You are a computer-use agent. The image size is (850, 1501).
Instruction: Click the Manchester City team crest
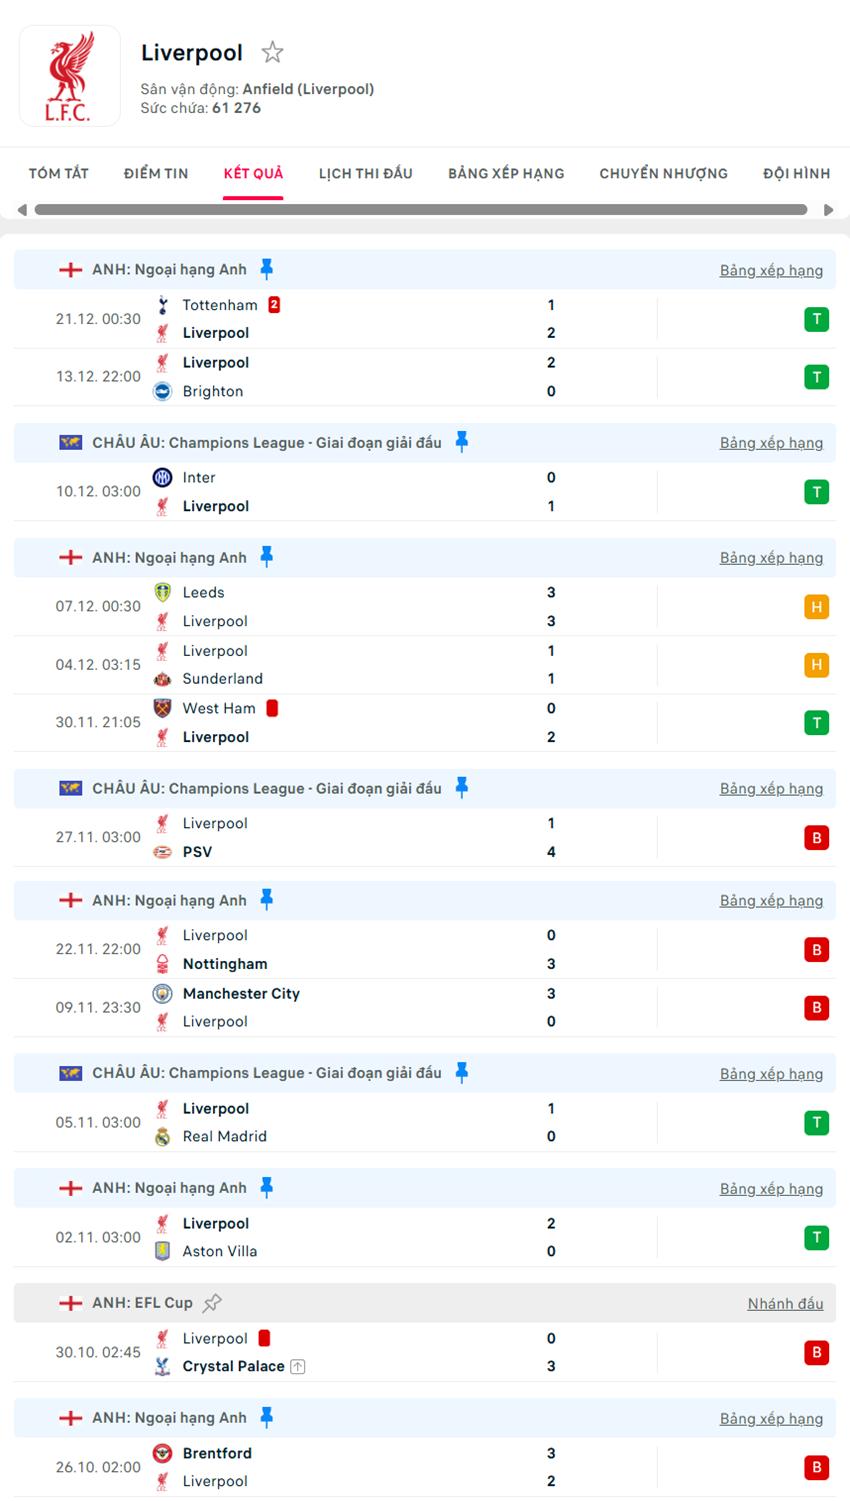tap(162, 994)
